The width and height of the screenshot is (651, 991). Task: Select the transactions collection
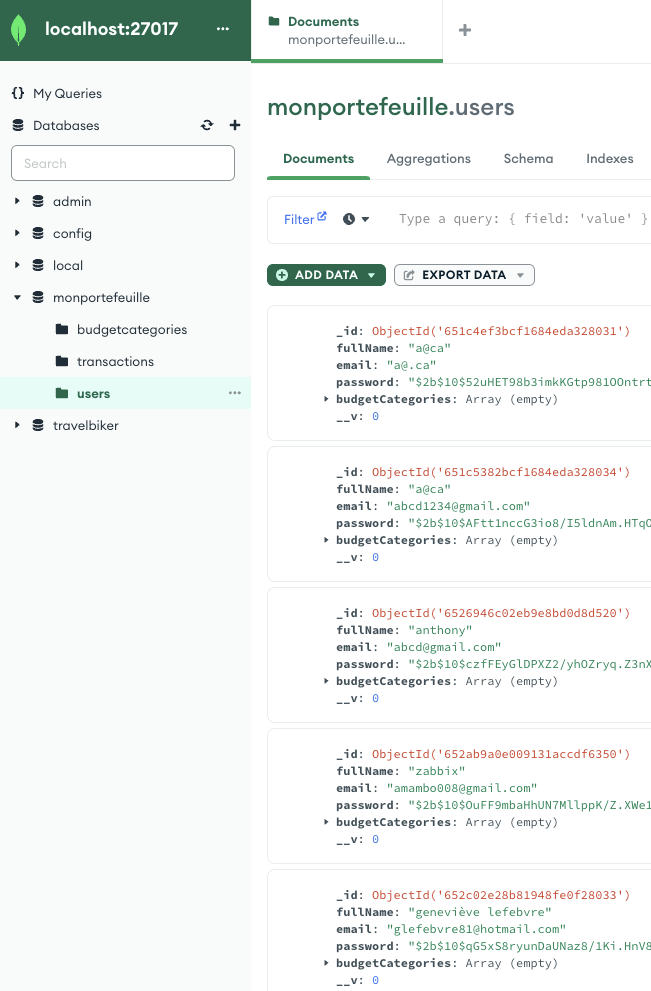[115, 361]
